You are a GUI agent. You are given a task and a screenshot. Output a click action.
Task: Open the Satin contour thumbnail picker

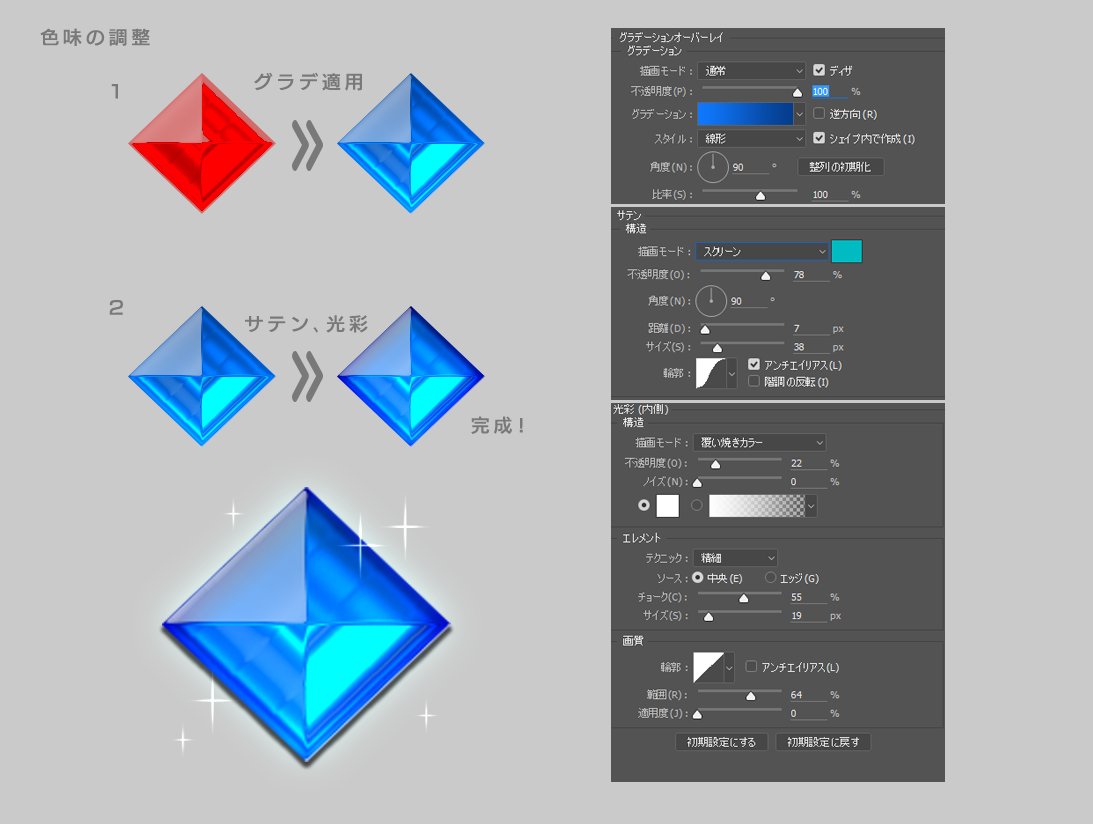(x=712, y=373)
